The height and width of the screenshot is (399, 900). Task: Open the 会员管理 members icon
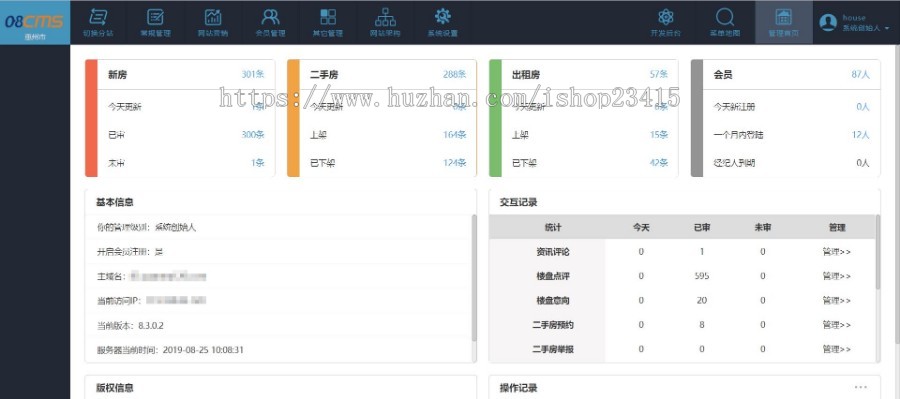pyautogui.click(x=270, y=17)
